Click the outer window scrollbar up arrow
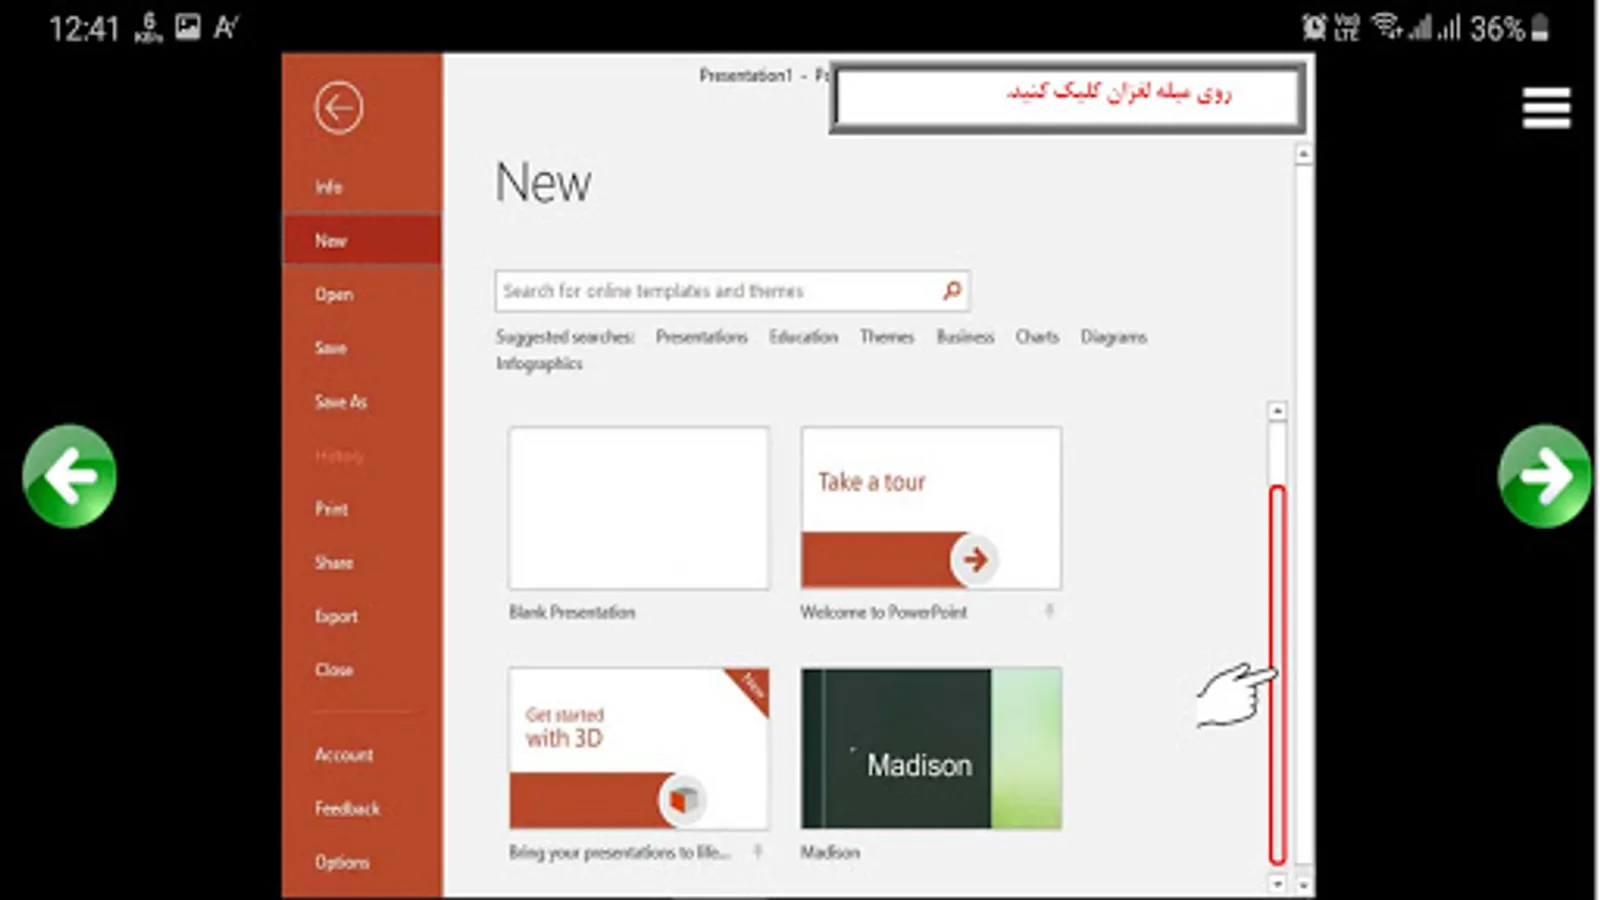This screenshot has width=1600, height=900. [x=1303, y=154]
